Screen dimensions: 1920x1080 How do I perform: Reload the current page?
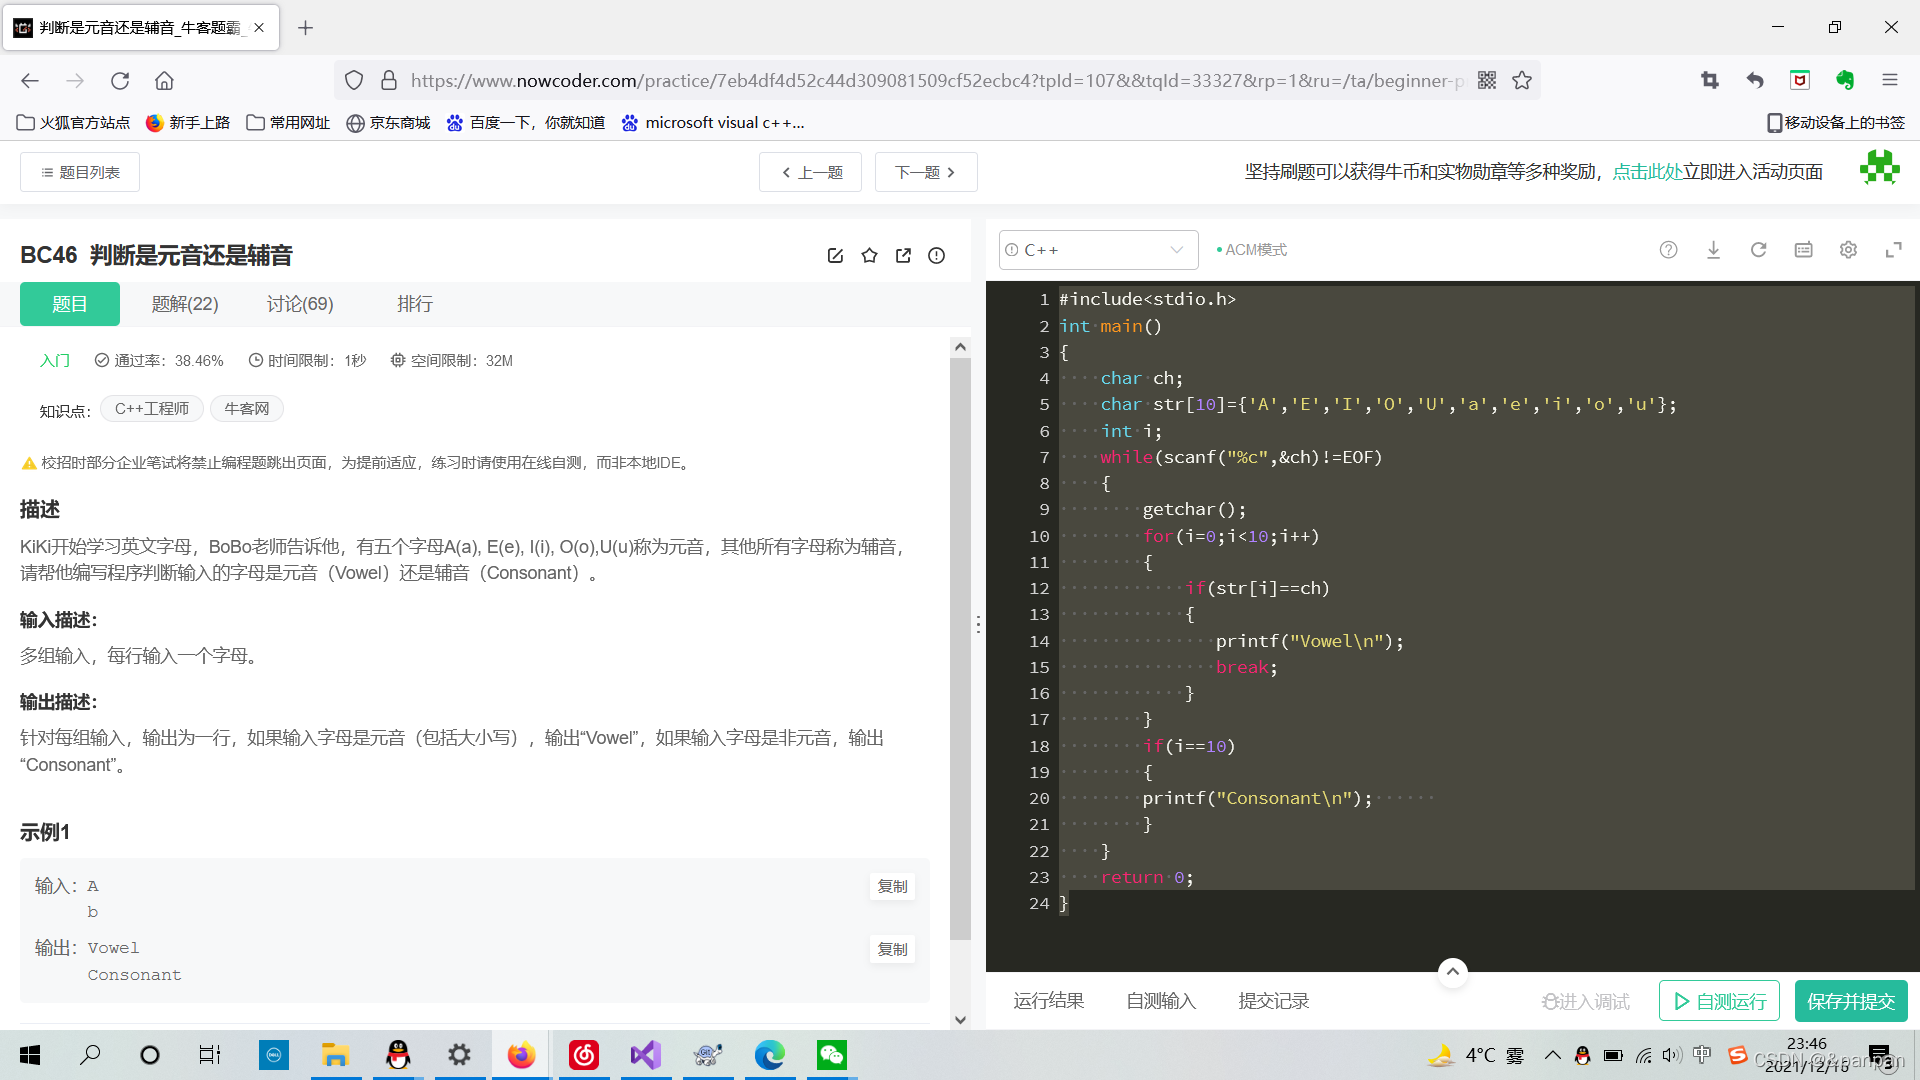pos(120,81)
